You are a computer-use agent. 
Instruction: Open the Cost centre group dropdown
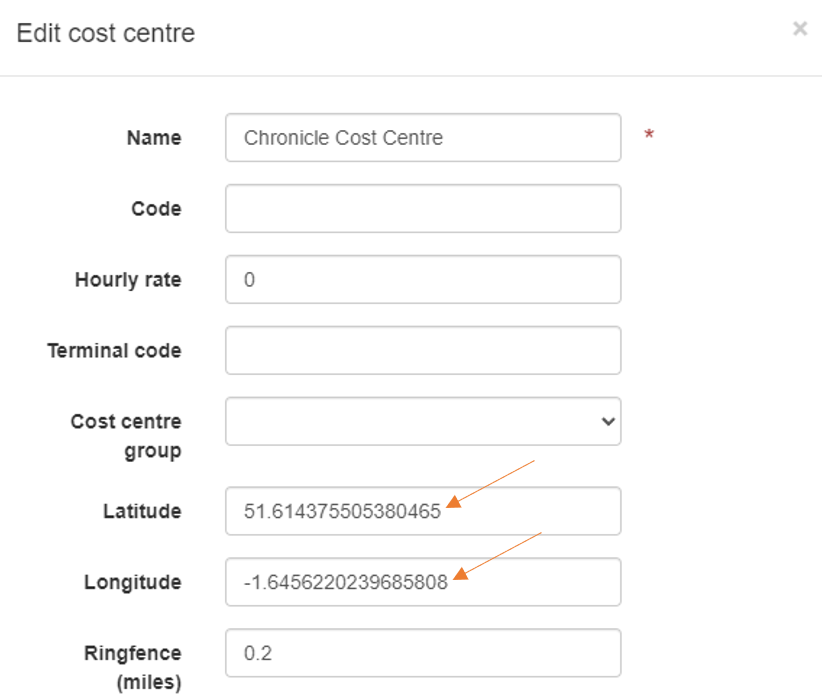423,421
